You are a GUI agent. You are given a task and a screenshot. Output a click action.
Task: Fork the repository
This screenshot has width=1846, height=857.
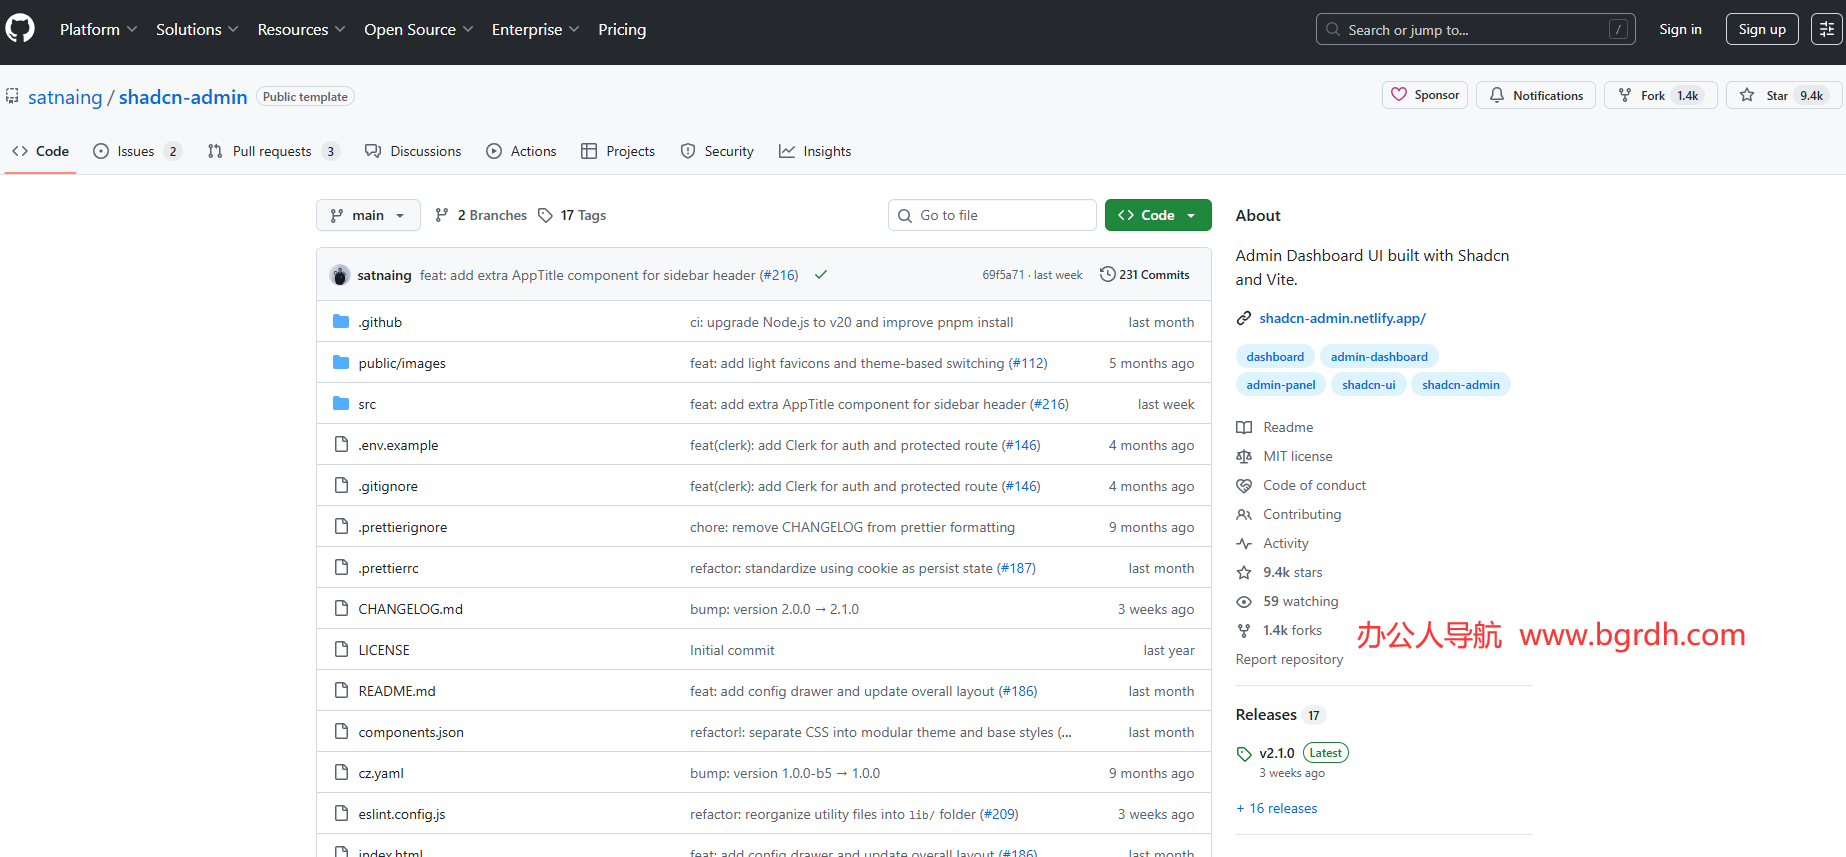[1660, 95]
